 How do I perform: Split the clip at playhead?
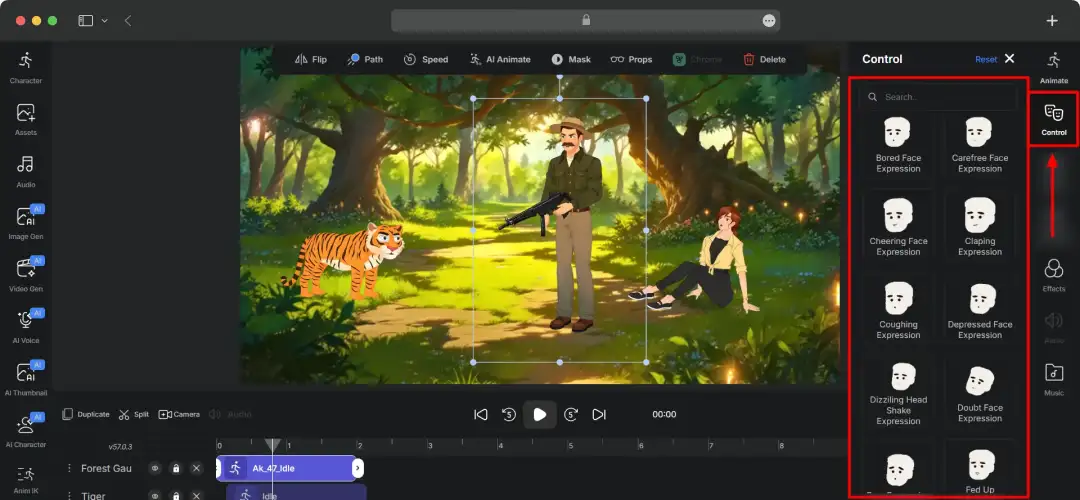[x=134, y=415]
